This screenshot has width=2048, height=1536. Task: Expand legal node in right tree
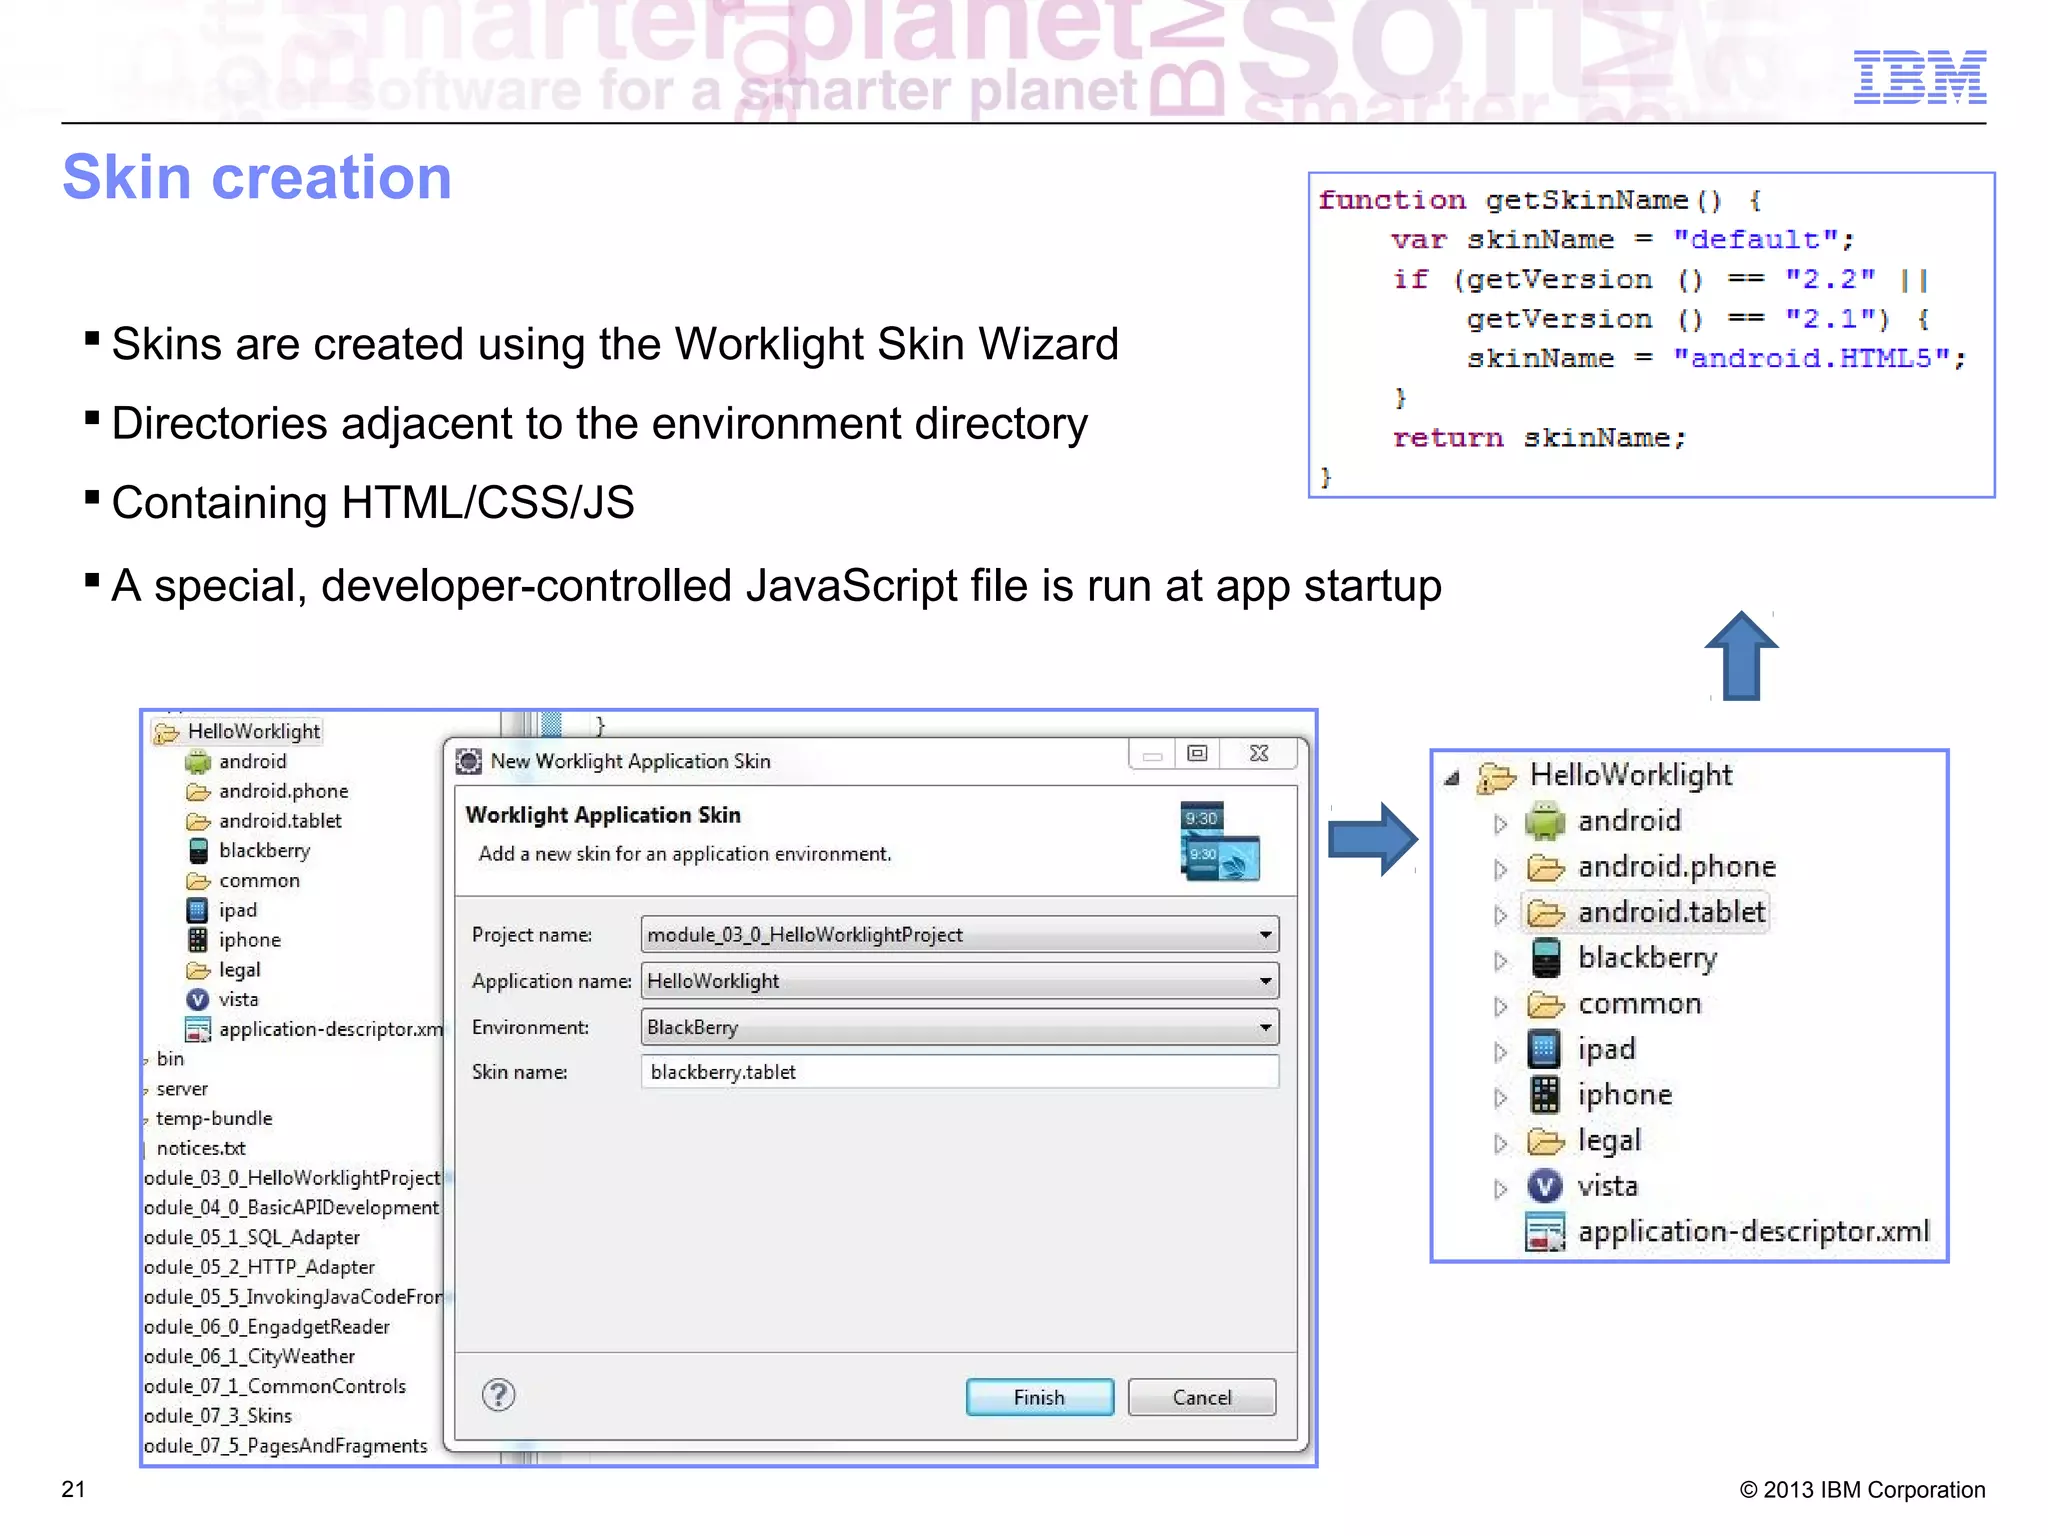click(1500, 1142)
